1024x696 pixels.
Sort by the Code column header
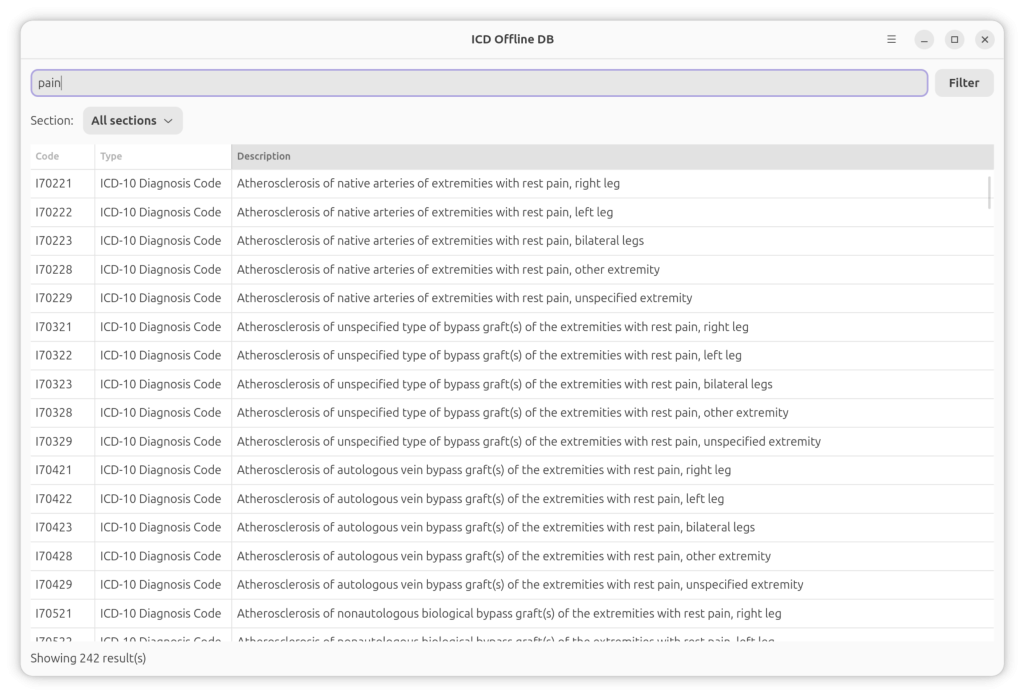(x=62, y=156)
